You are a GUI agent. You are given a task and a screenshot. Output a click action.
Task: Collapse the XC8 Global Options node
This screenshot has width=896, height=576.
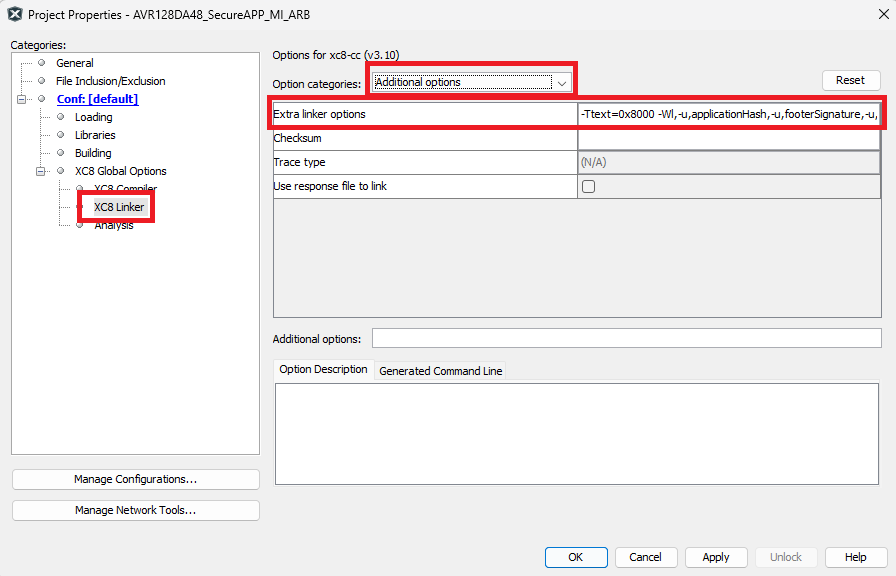[x=41, y=171]
